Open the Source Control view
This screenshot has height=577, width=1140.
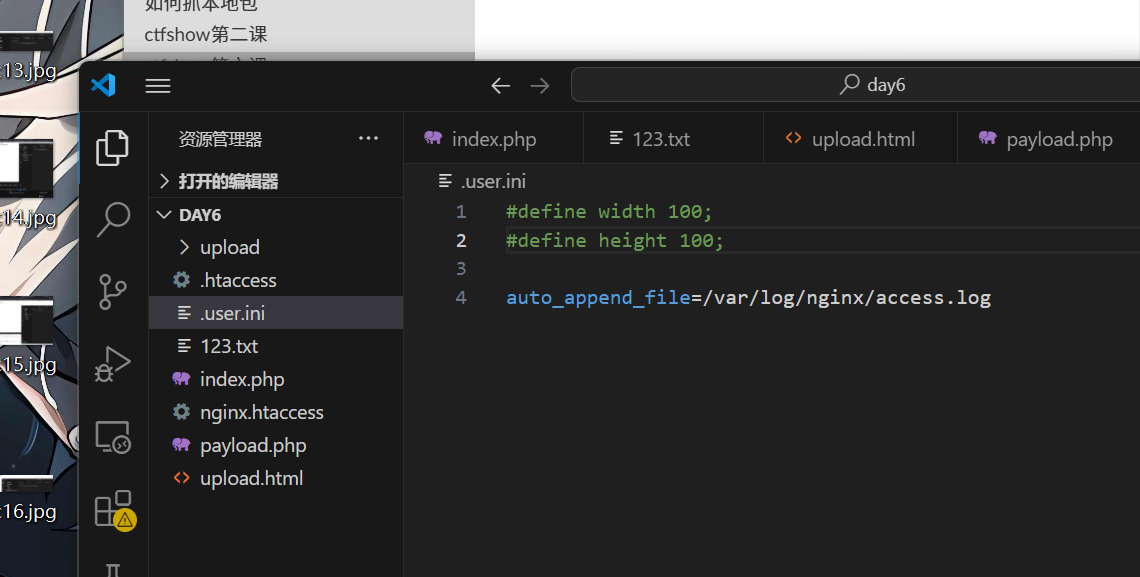pyautogui.click(x=112, y=292)
